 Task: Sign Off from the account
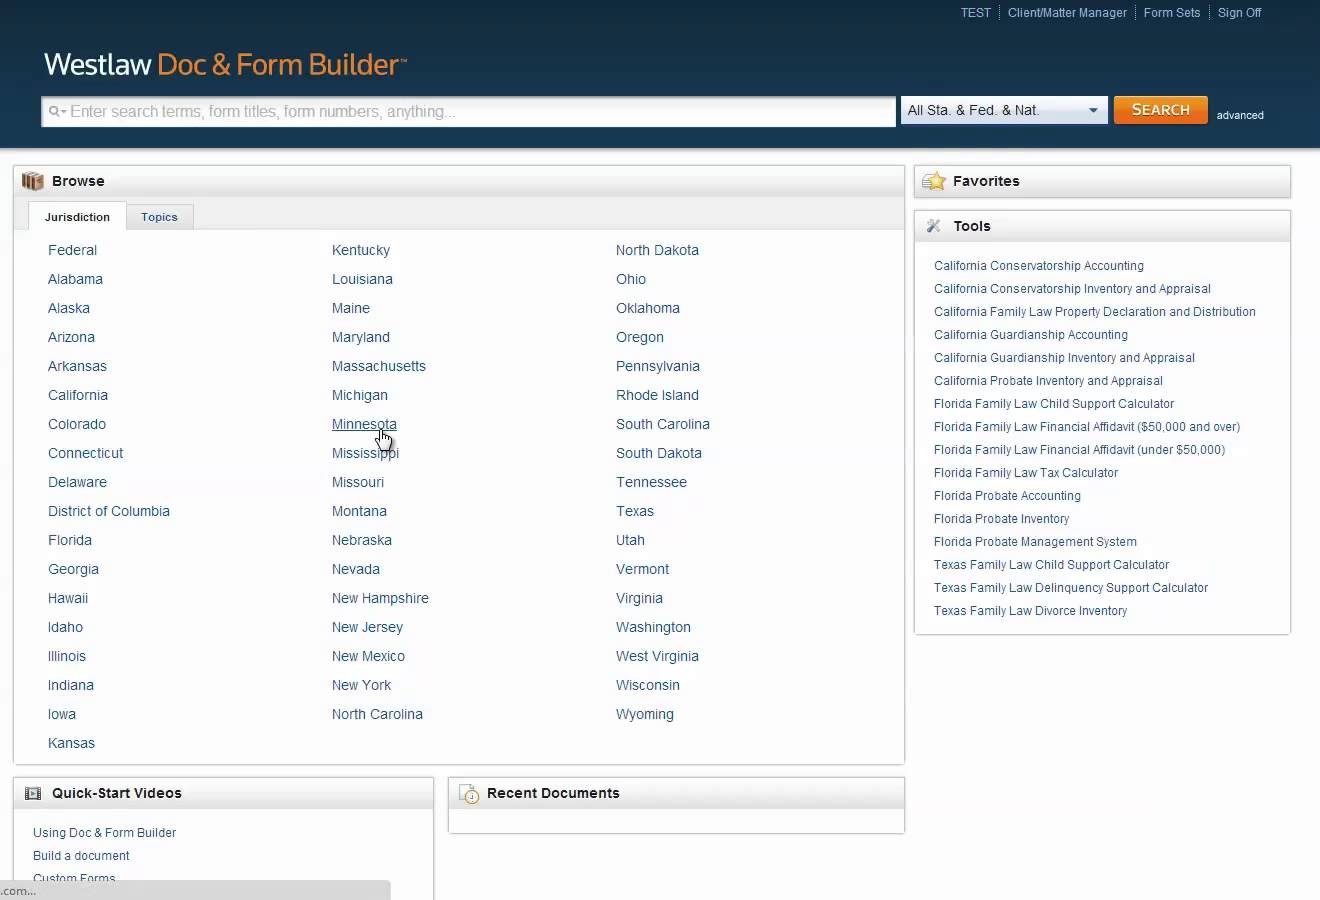click(x=1239, y=13)
